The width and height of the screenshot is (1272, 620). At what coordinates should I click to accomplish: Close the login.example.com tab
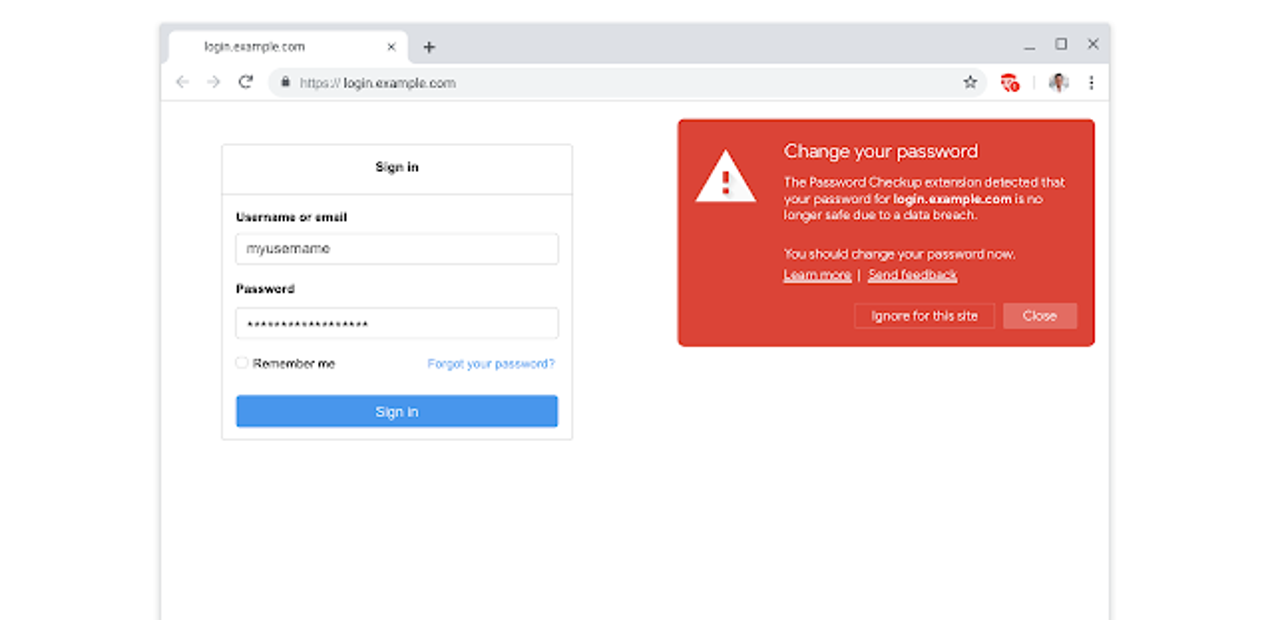click(x=391, y=47)
